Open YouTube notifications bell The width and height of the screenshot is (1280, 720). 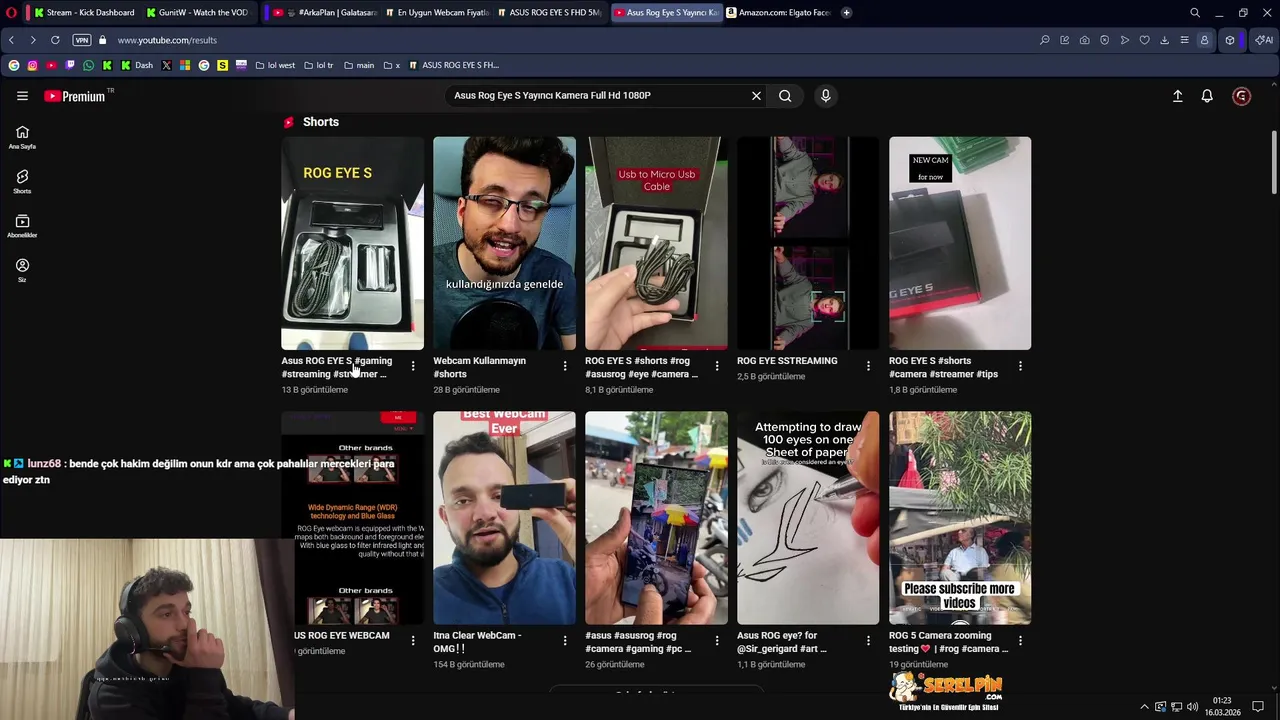click(1207, 96)
